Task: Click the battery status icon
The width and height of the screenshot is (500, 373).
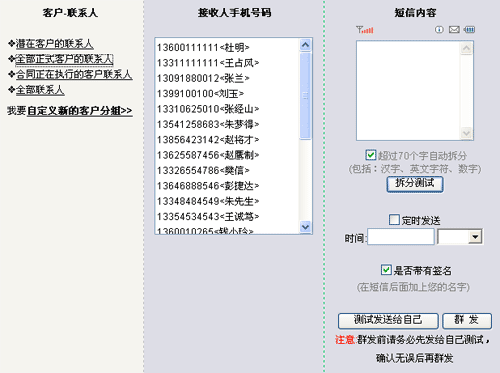Action: pos(469,30)
